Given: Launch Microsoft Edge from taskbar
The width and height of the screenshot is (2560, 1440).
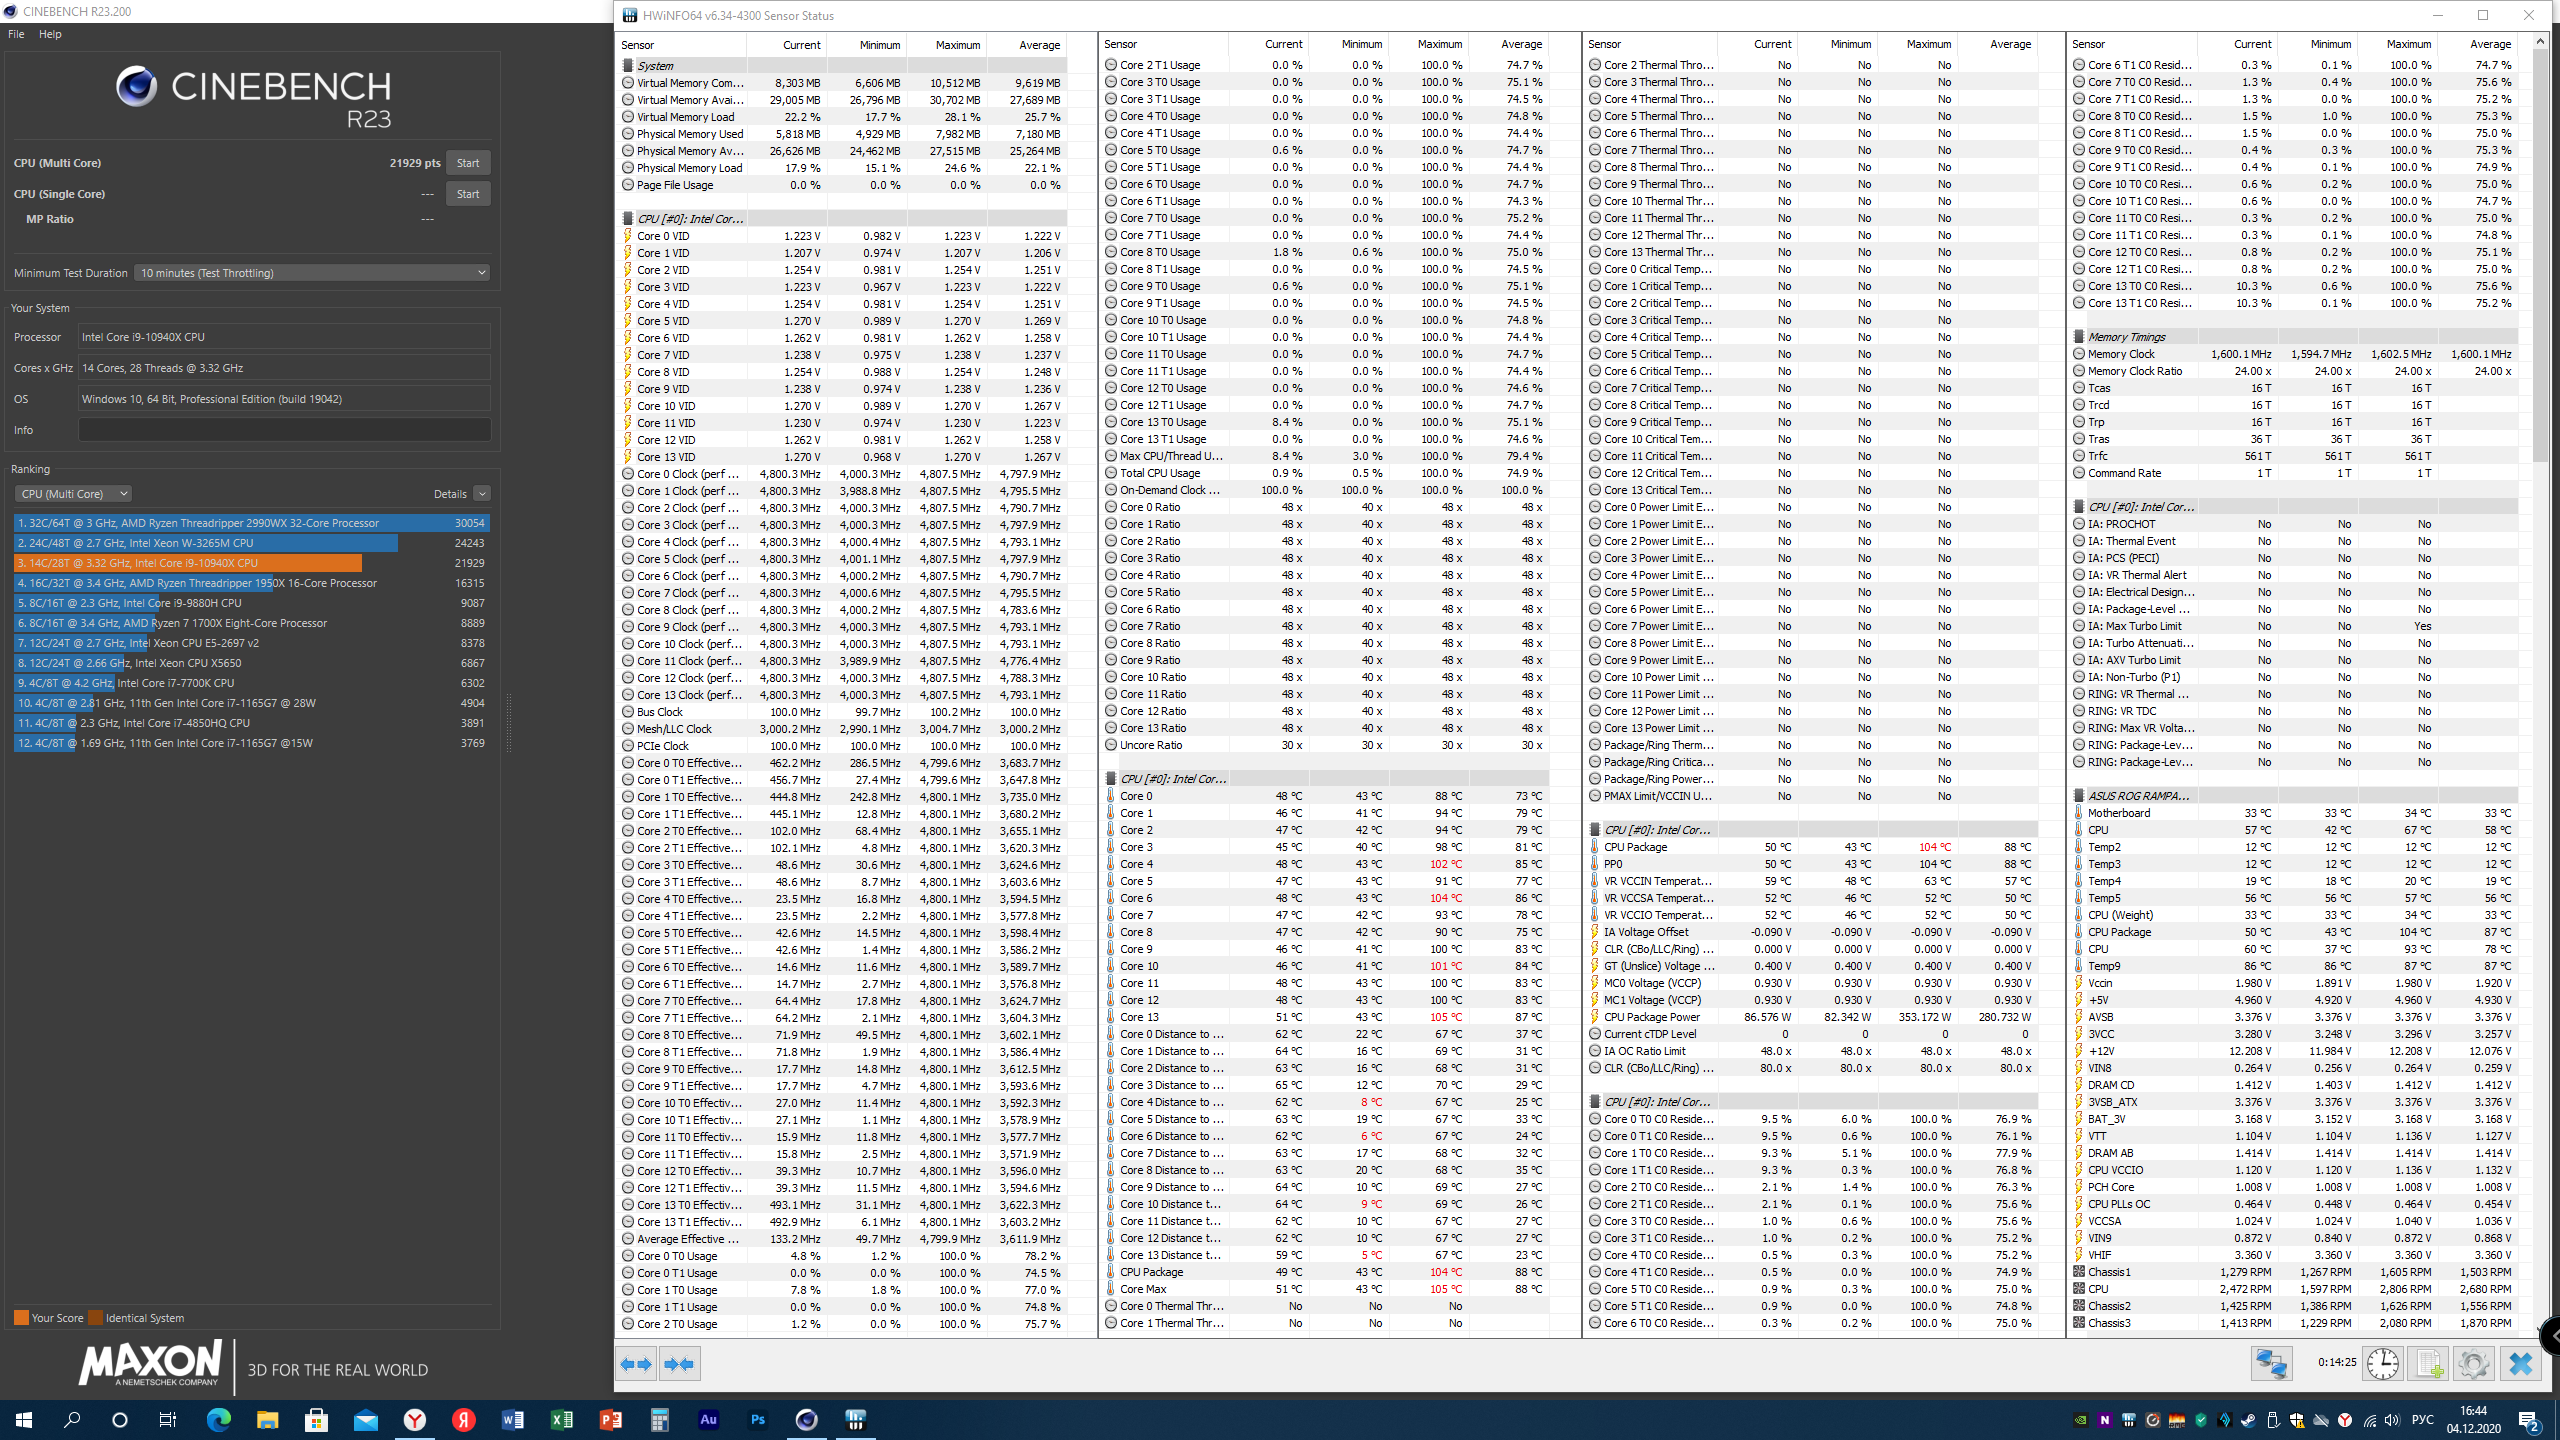Looking at the screenshot, I should [x=218, y=1420].
